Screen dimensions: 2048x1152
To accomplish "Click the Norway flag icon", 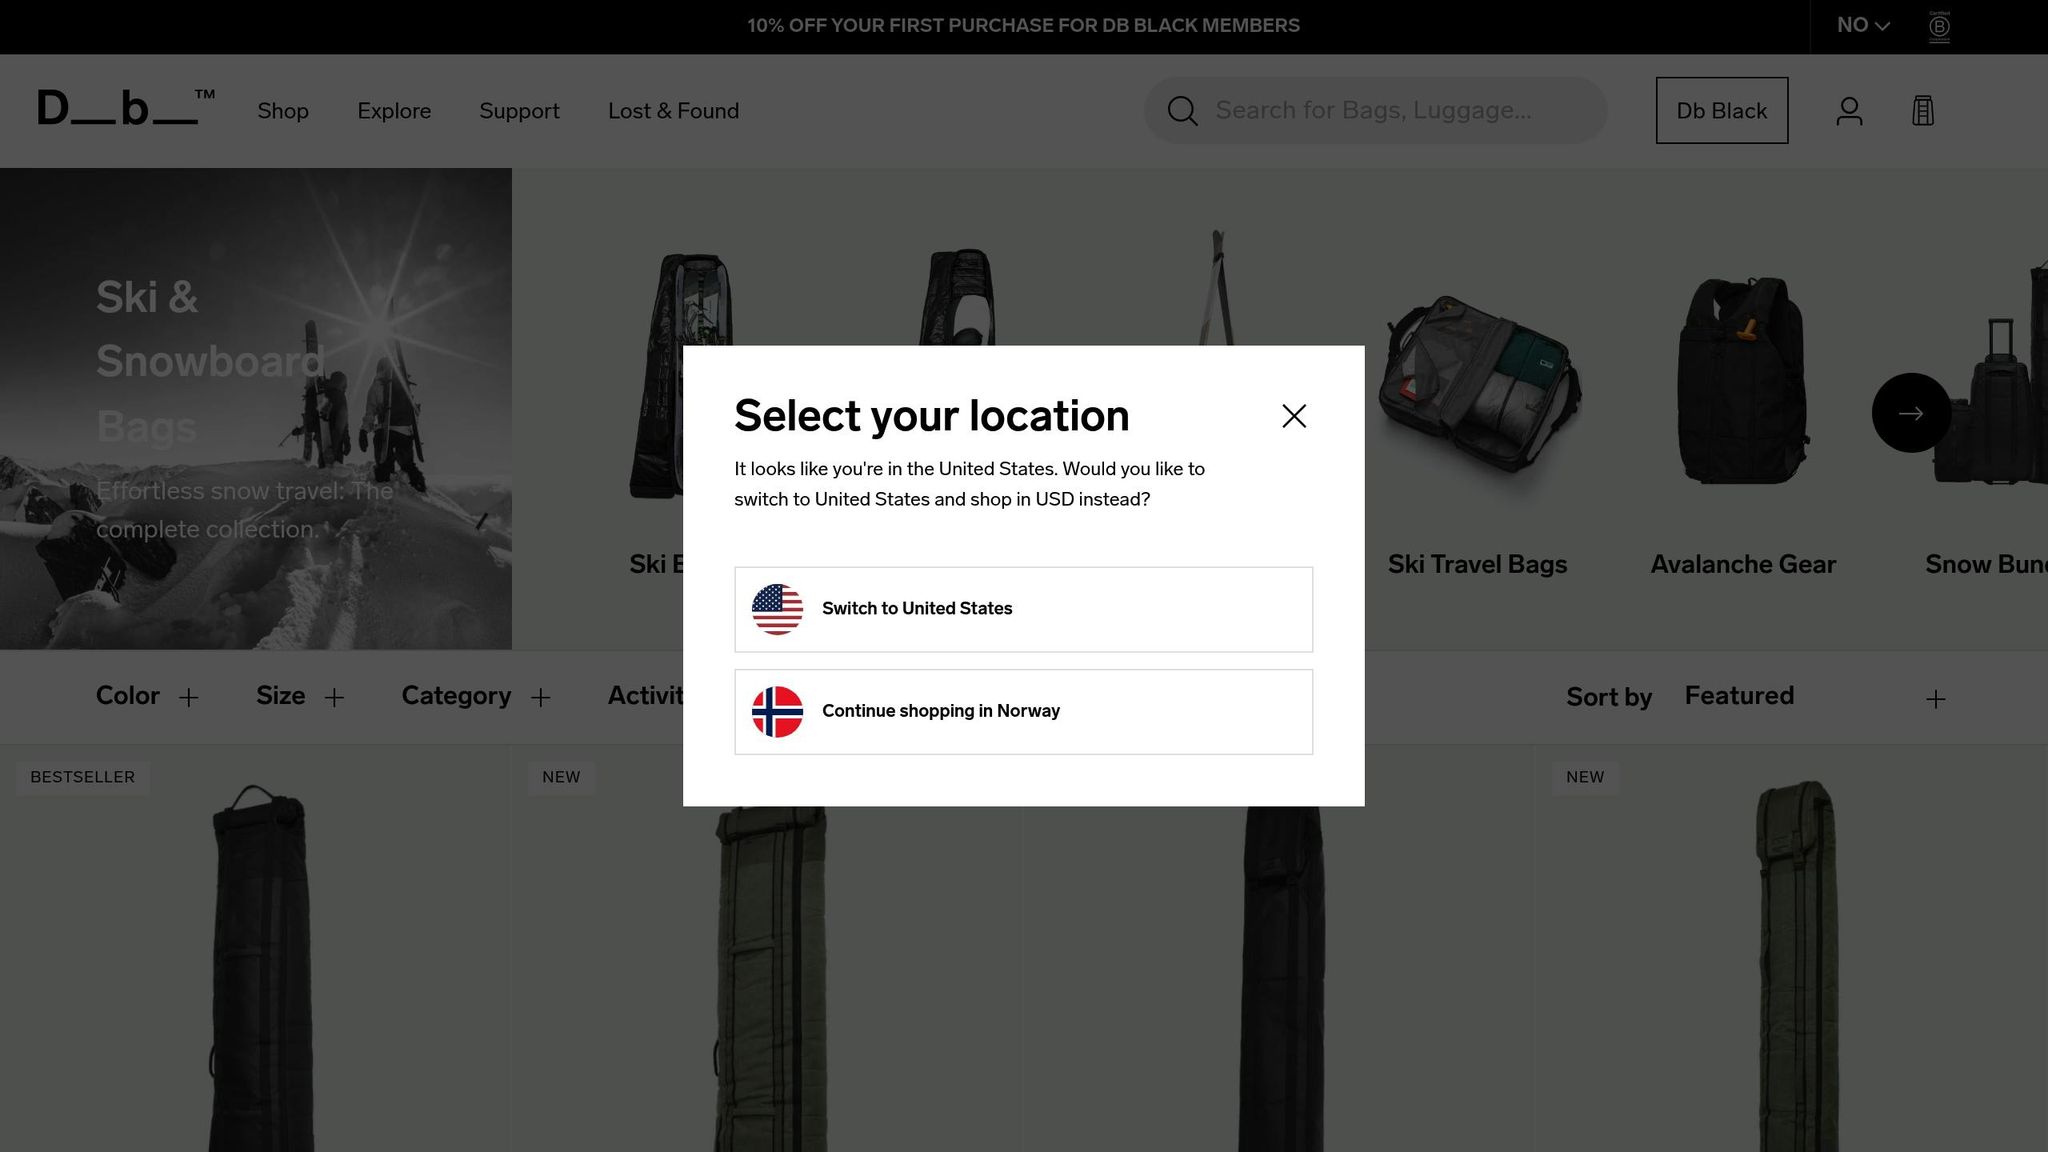I will [777, 712].
